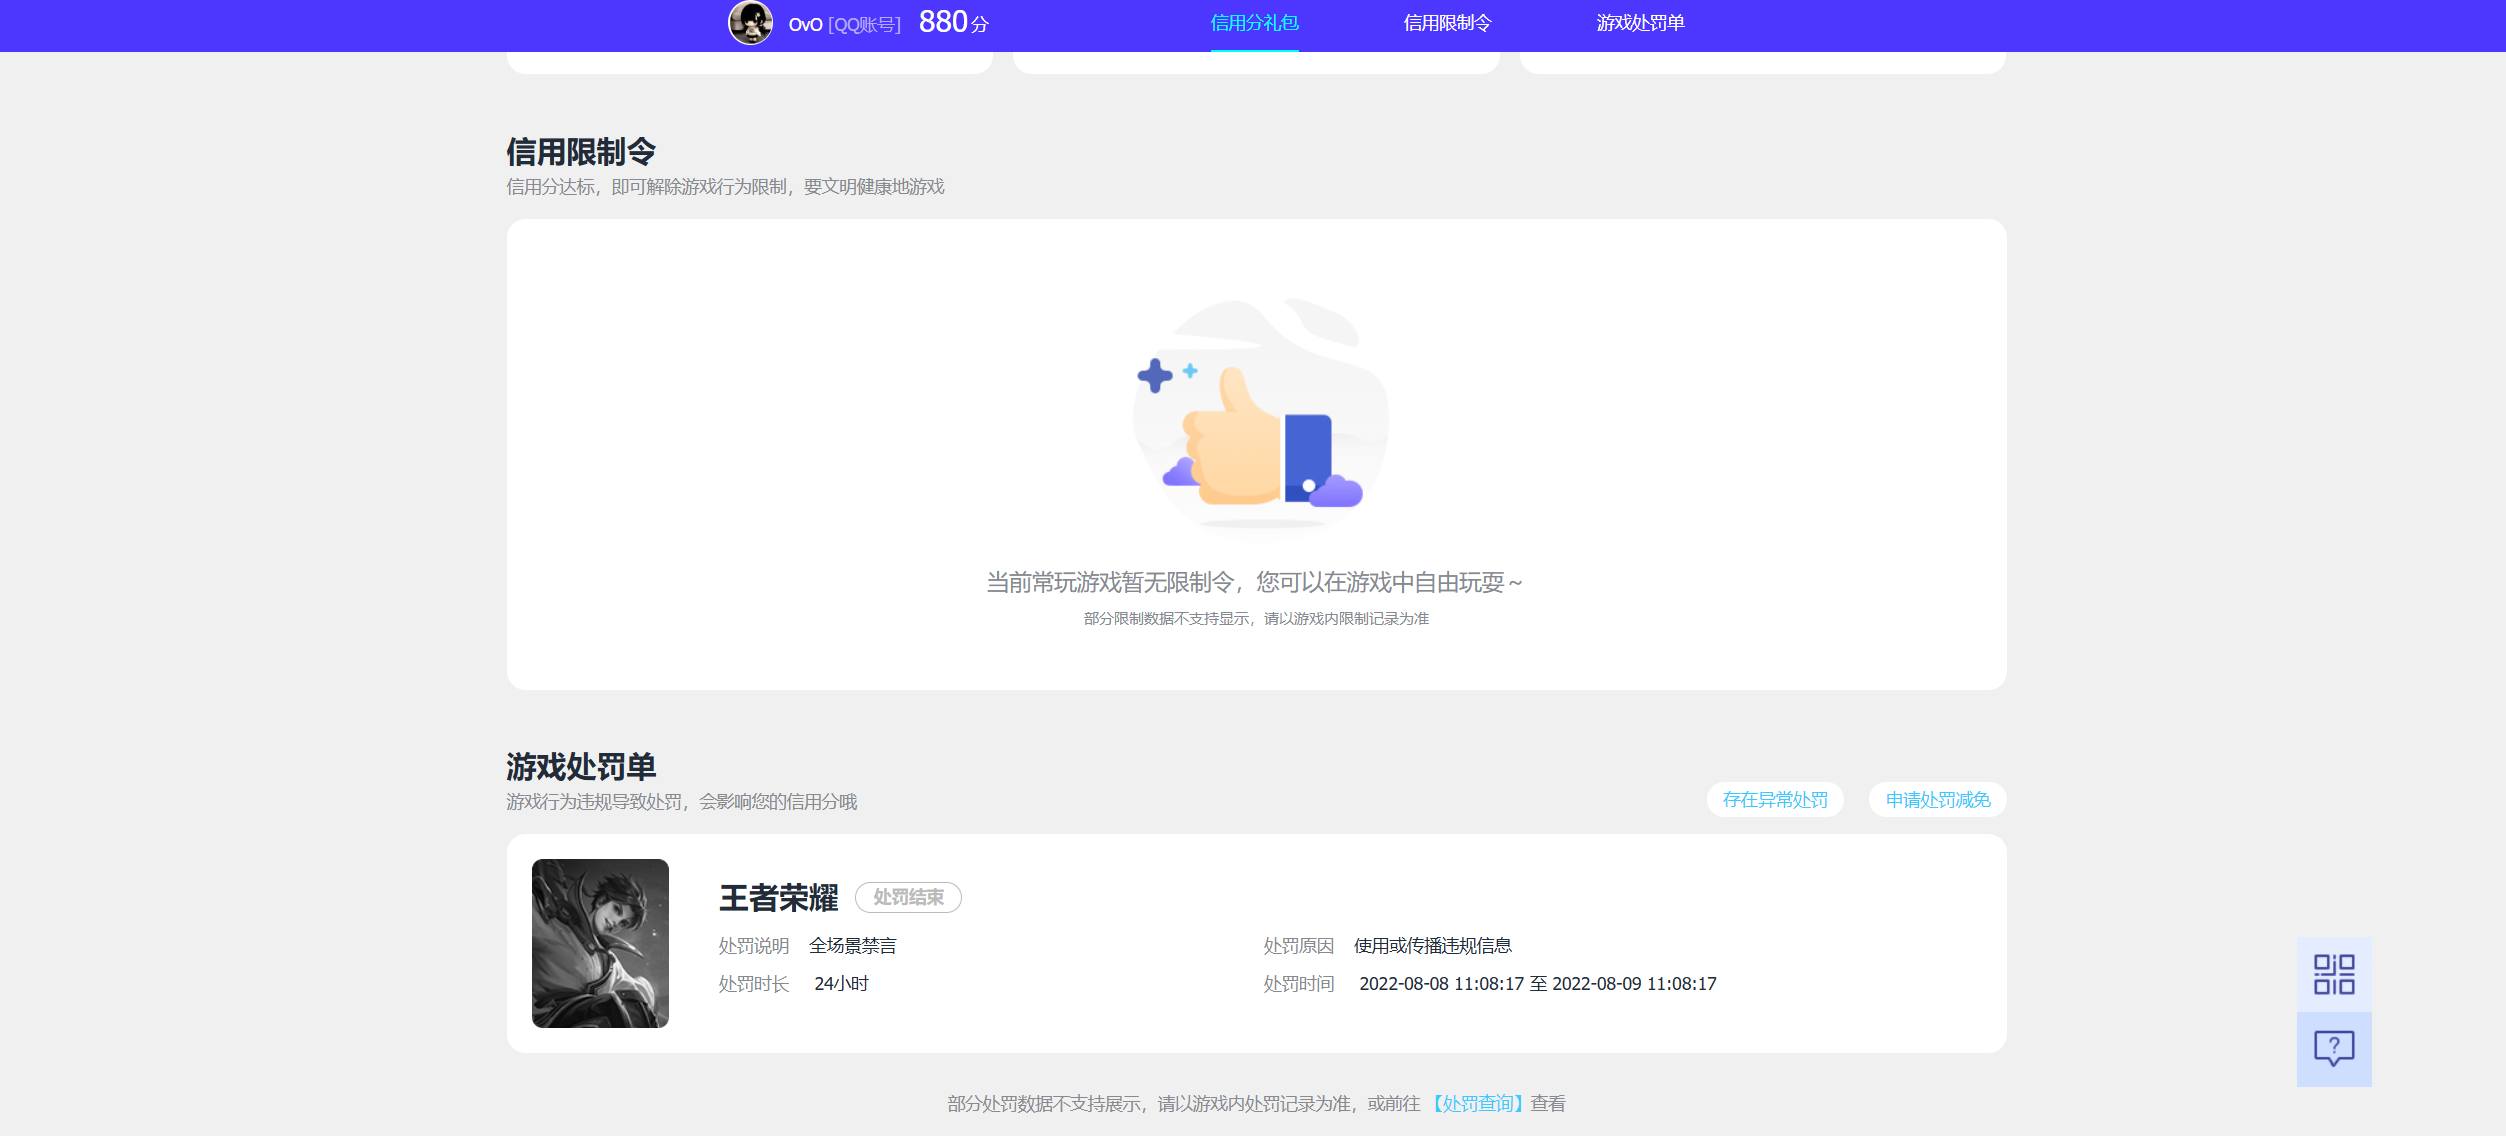The height and width of the screenshot is (1136, 2506).
Task: Click the 全场景禁言 penalty description
Action: tap(853, 946)
